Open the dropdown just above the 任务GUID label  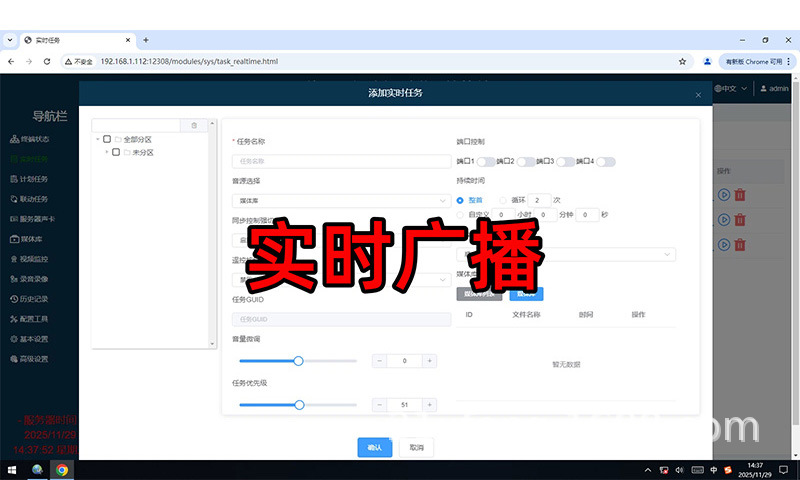[x=341, y=280]
